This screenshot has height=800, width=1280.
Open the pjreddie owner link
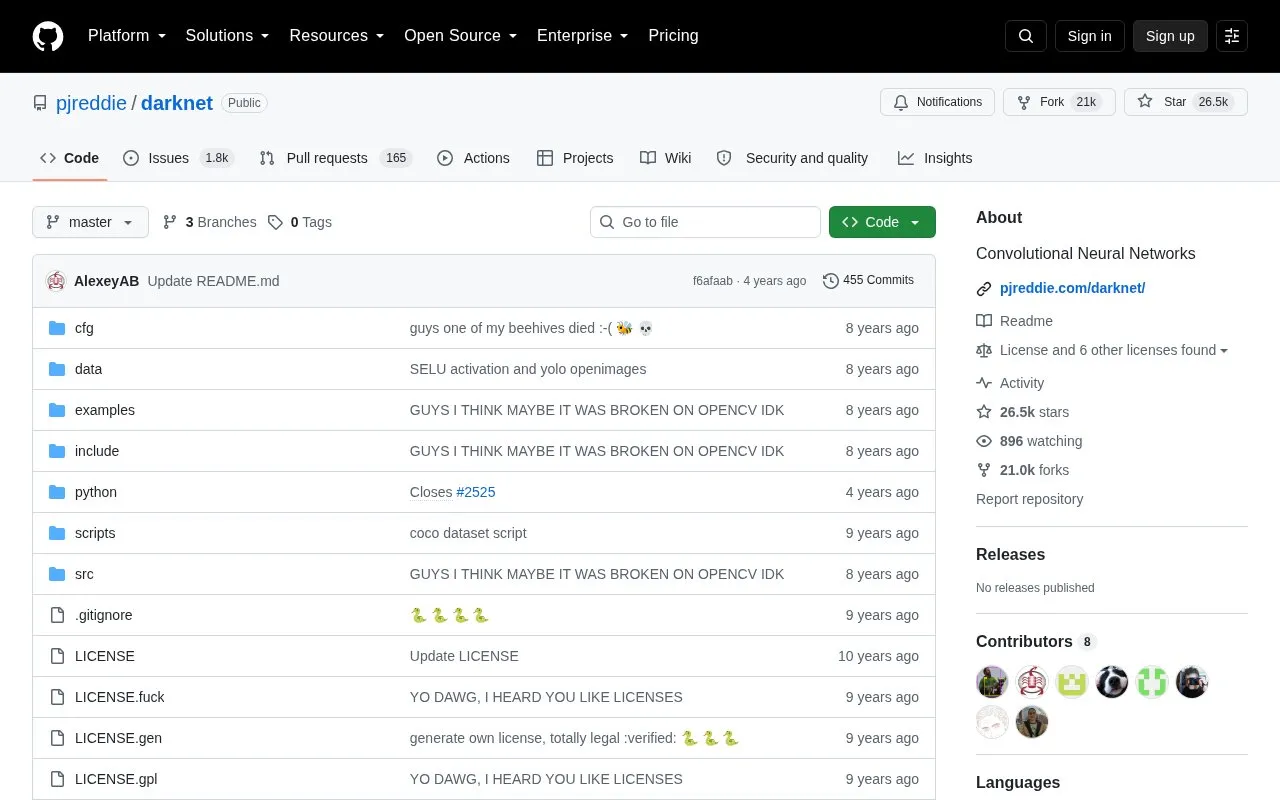pos(91,103)
